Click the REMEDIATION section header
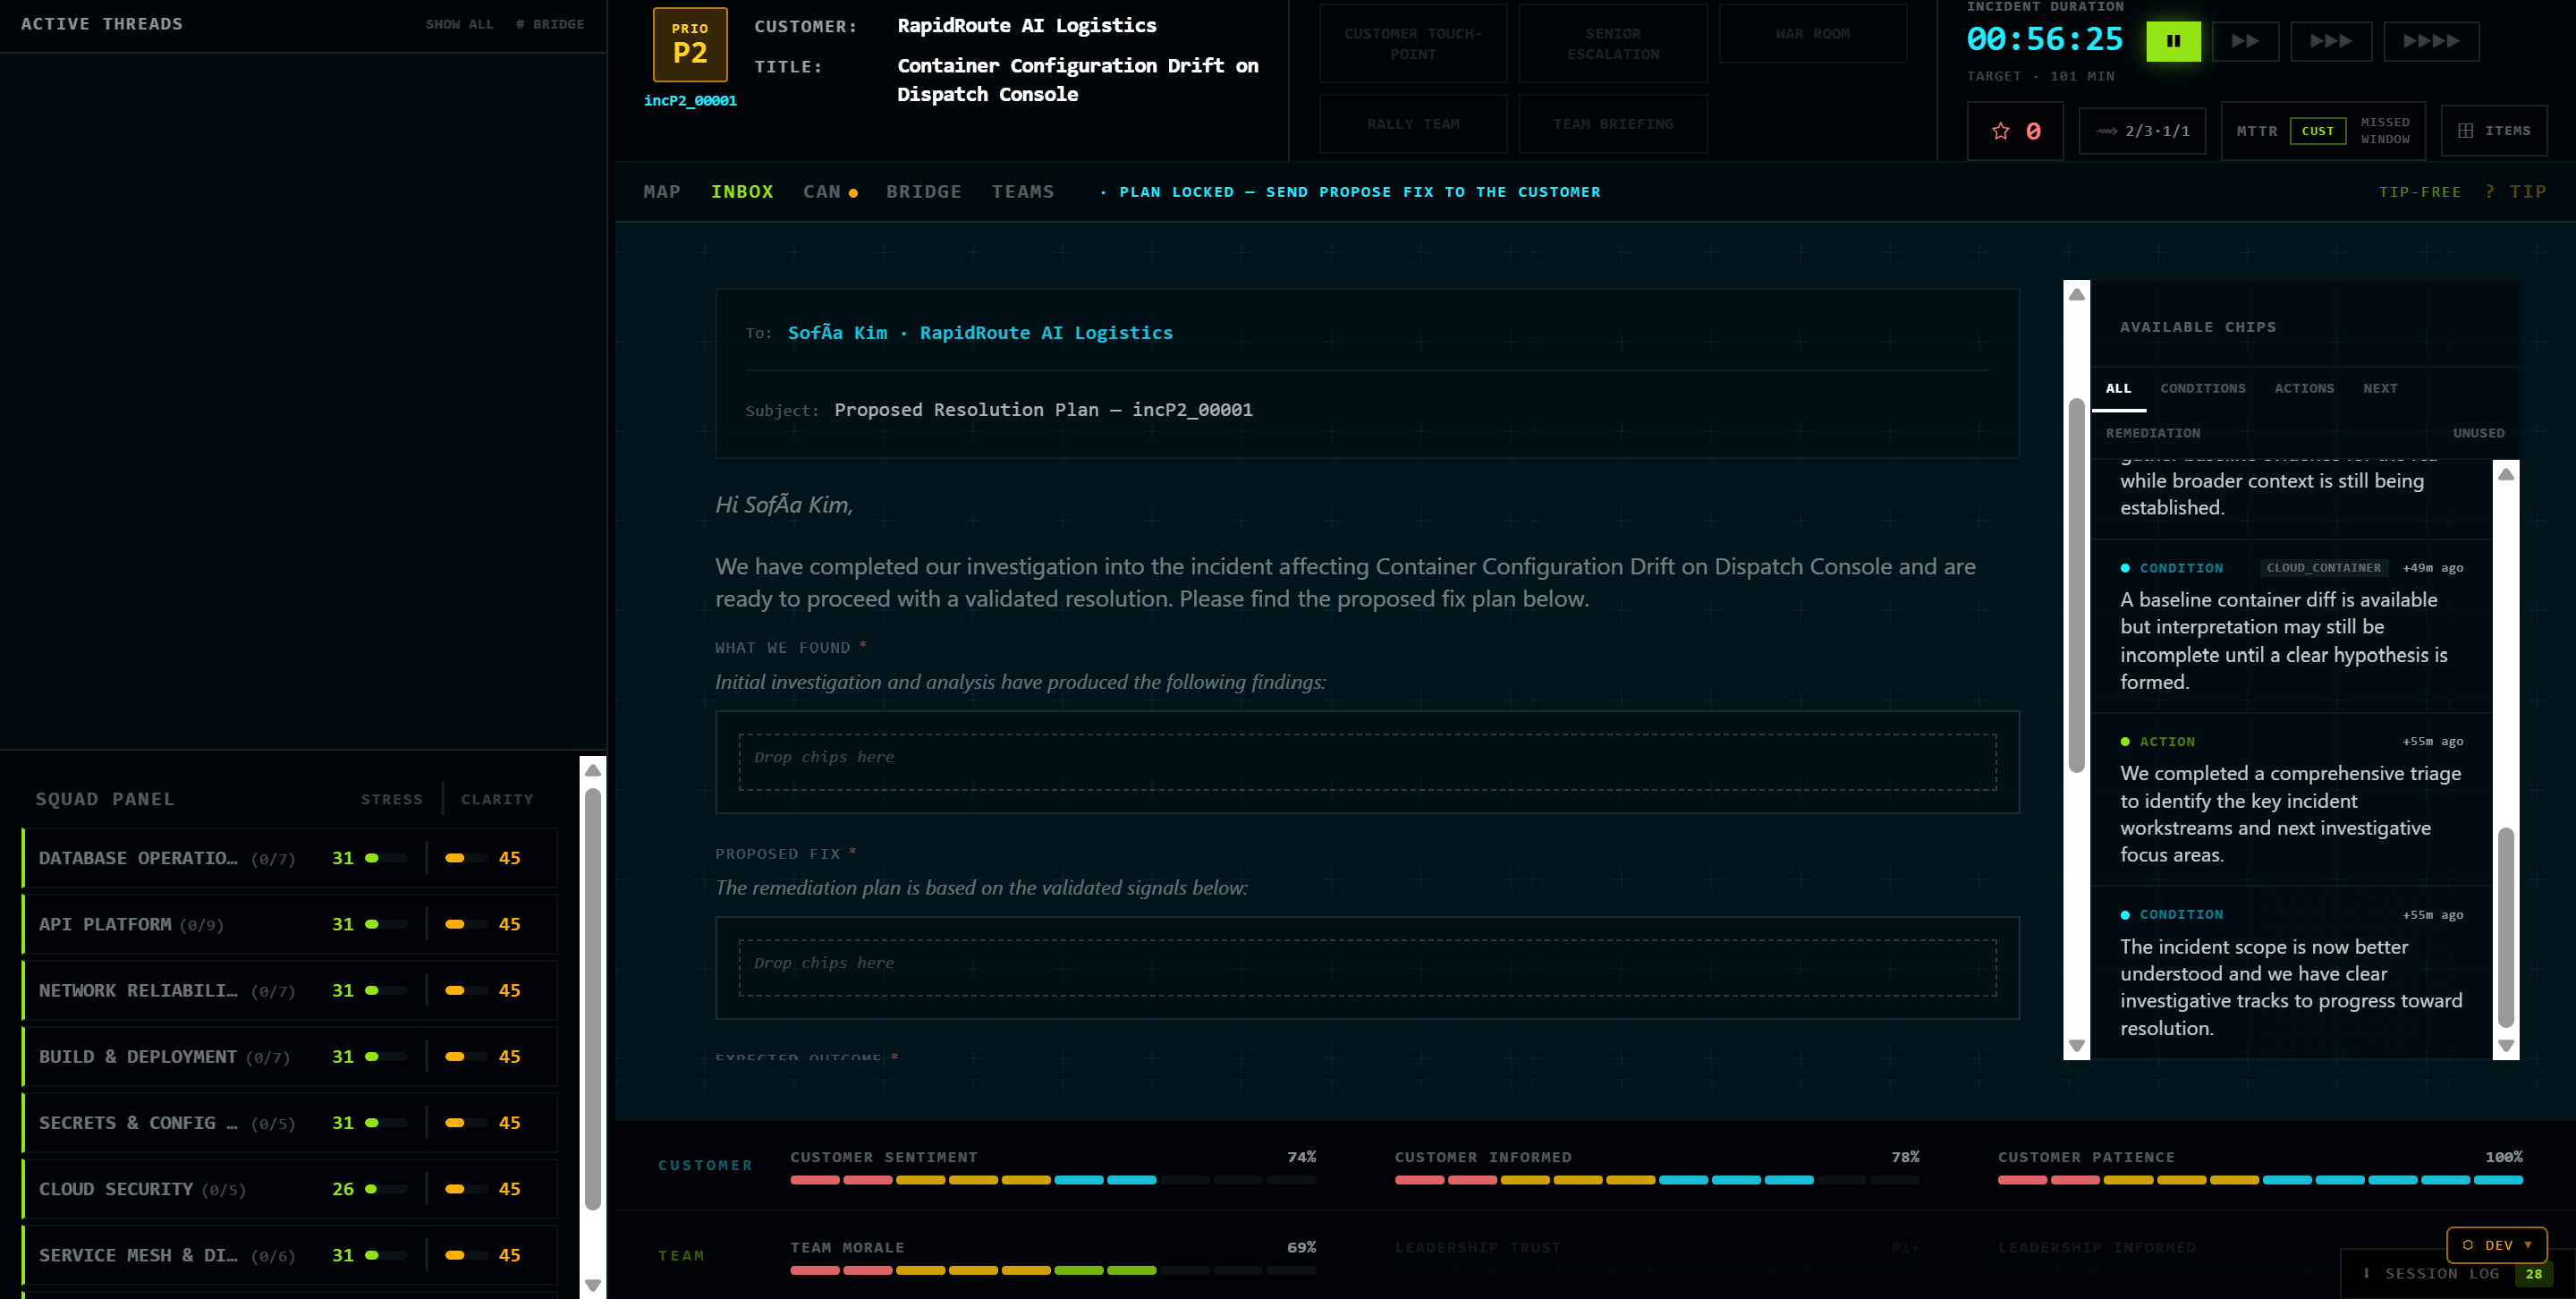Viewport: 2576px width, 1299px height. coord(2152,433)
